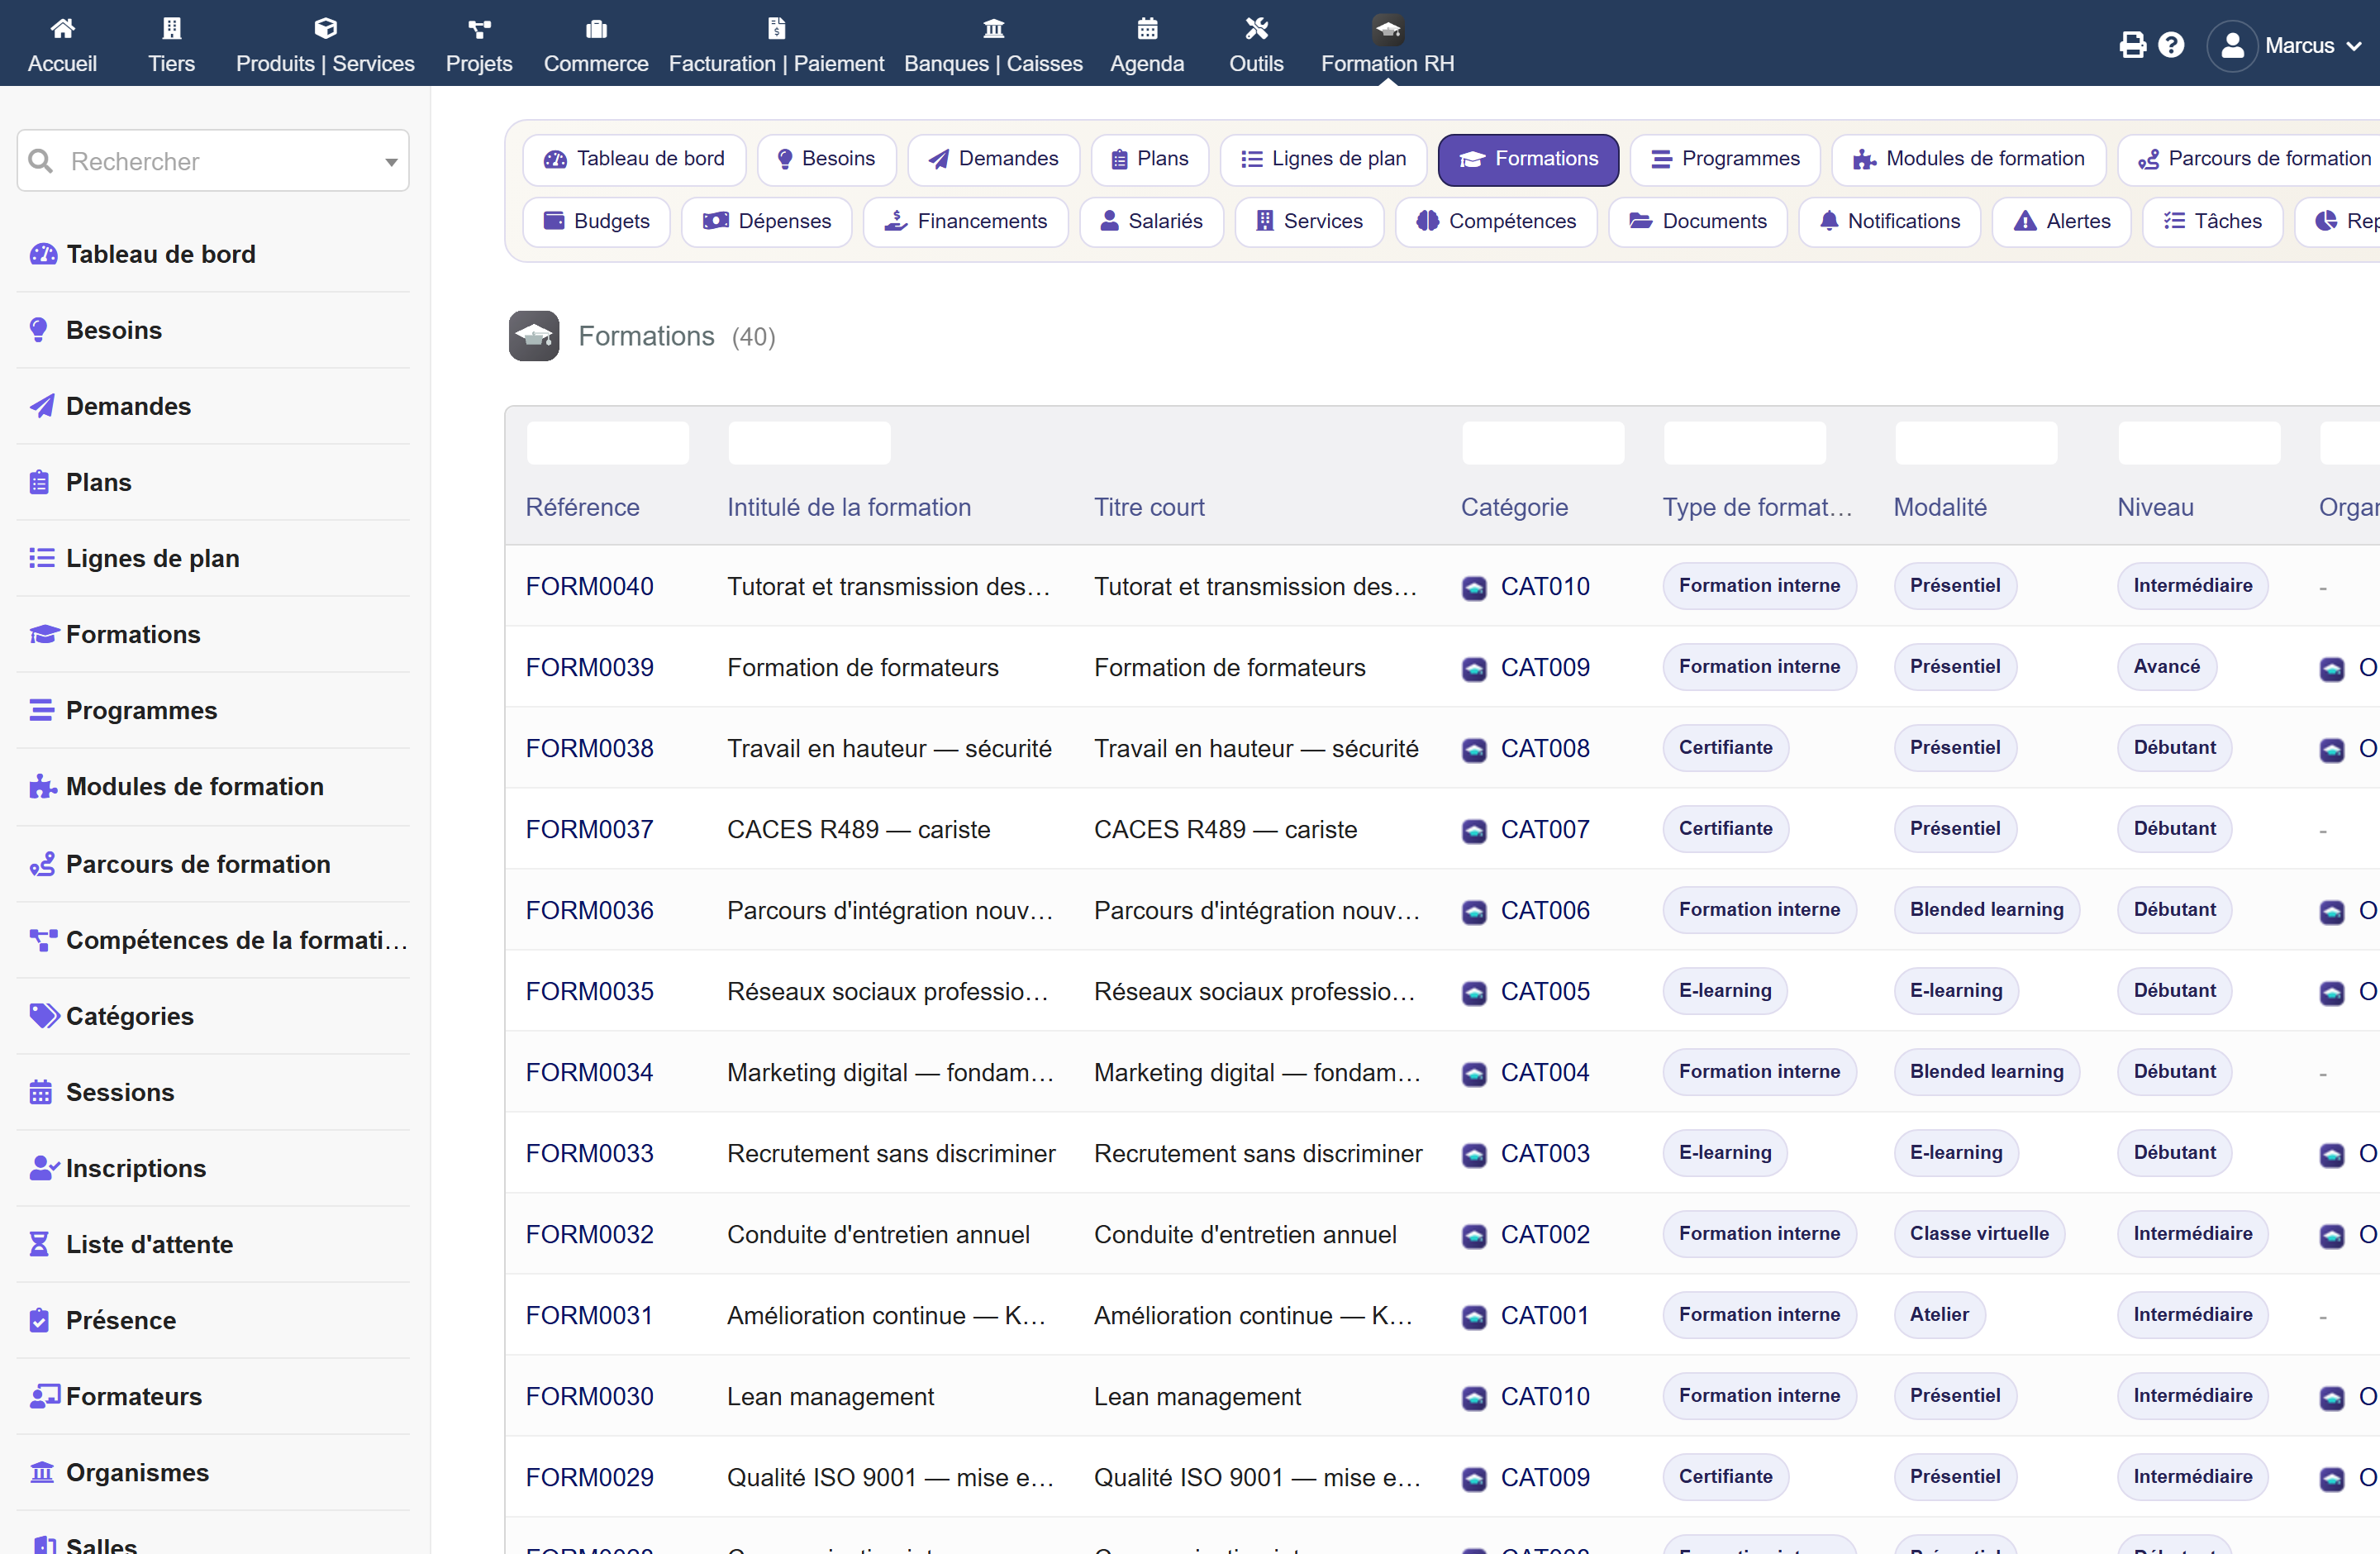
Task: Open the help question mark icon
Action: (x=2171, y=45)
